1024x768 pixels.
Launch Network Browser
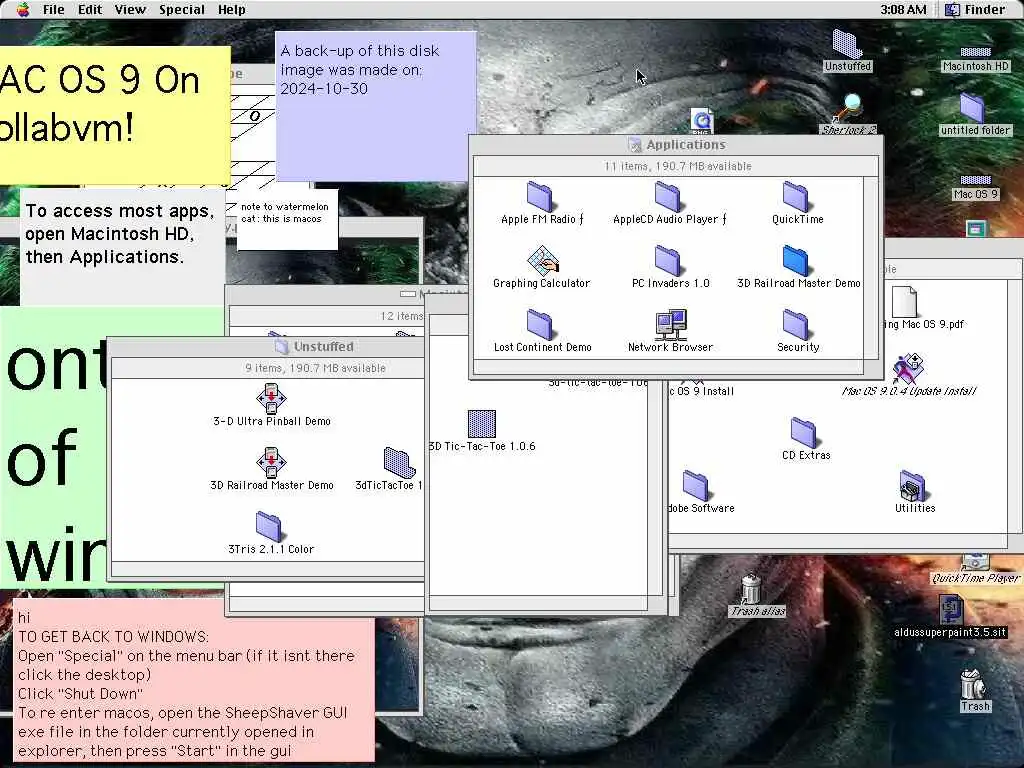click(x=671, y=325)
